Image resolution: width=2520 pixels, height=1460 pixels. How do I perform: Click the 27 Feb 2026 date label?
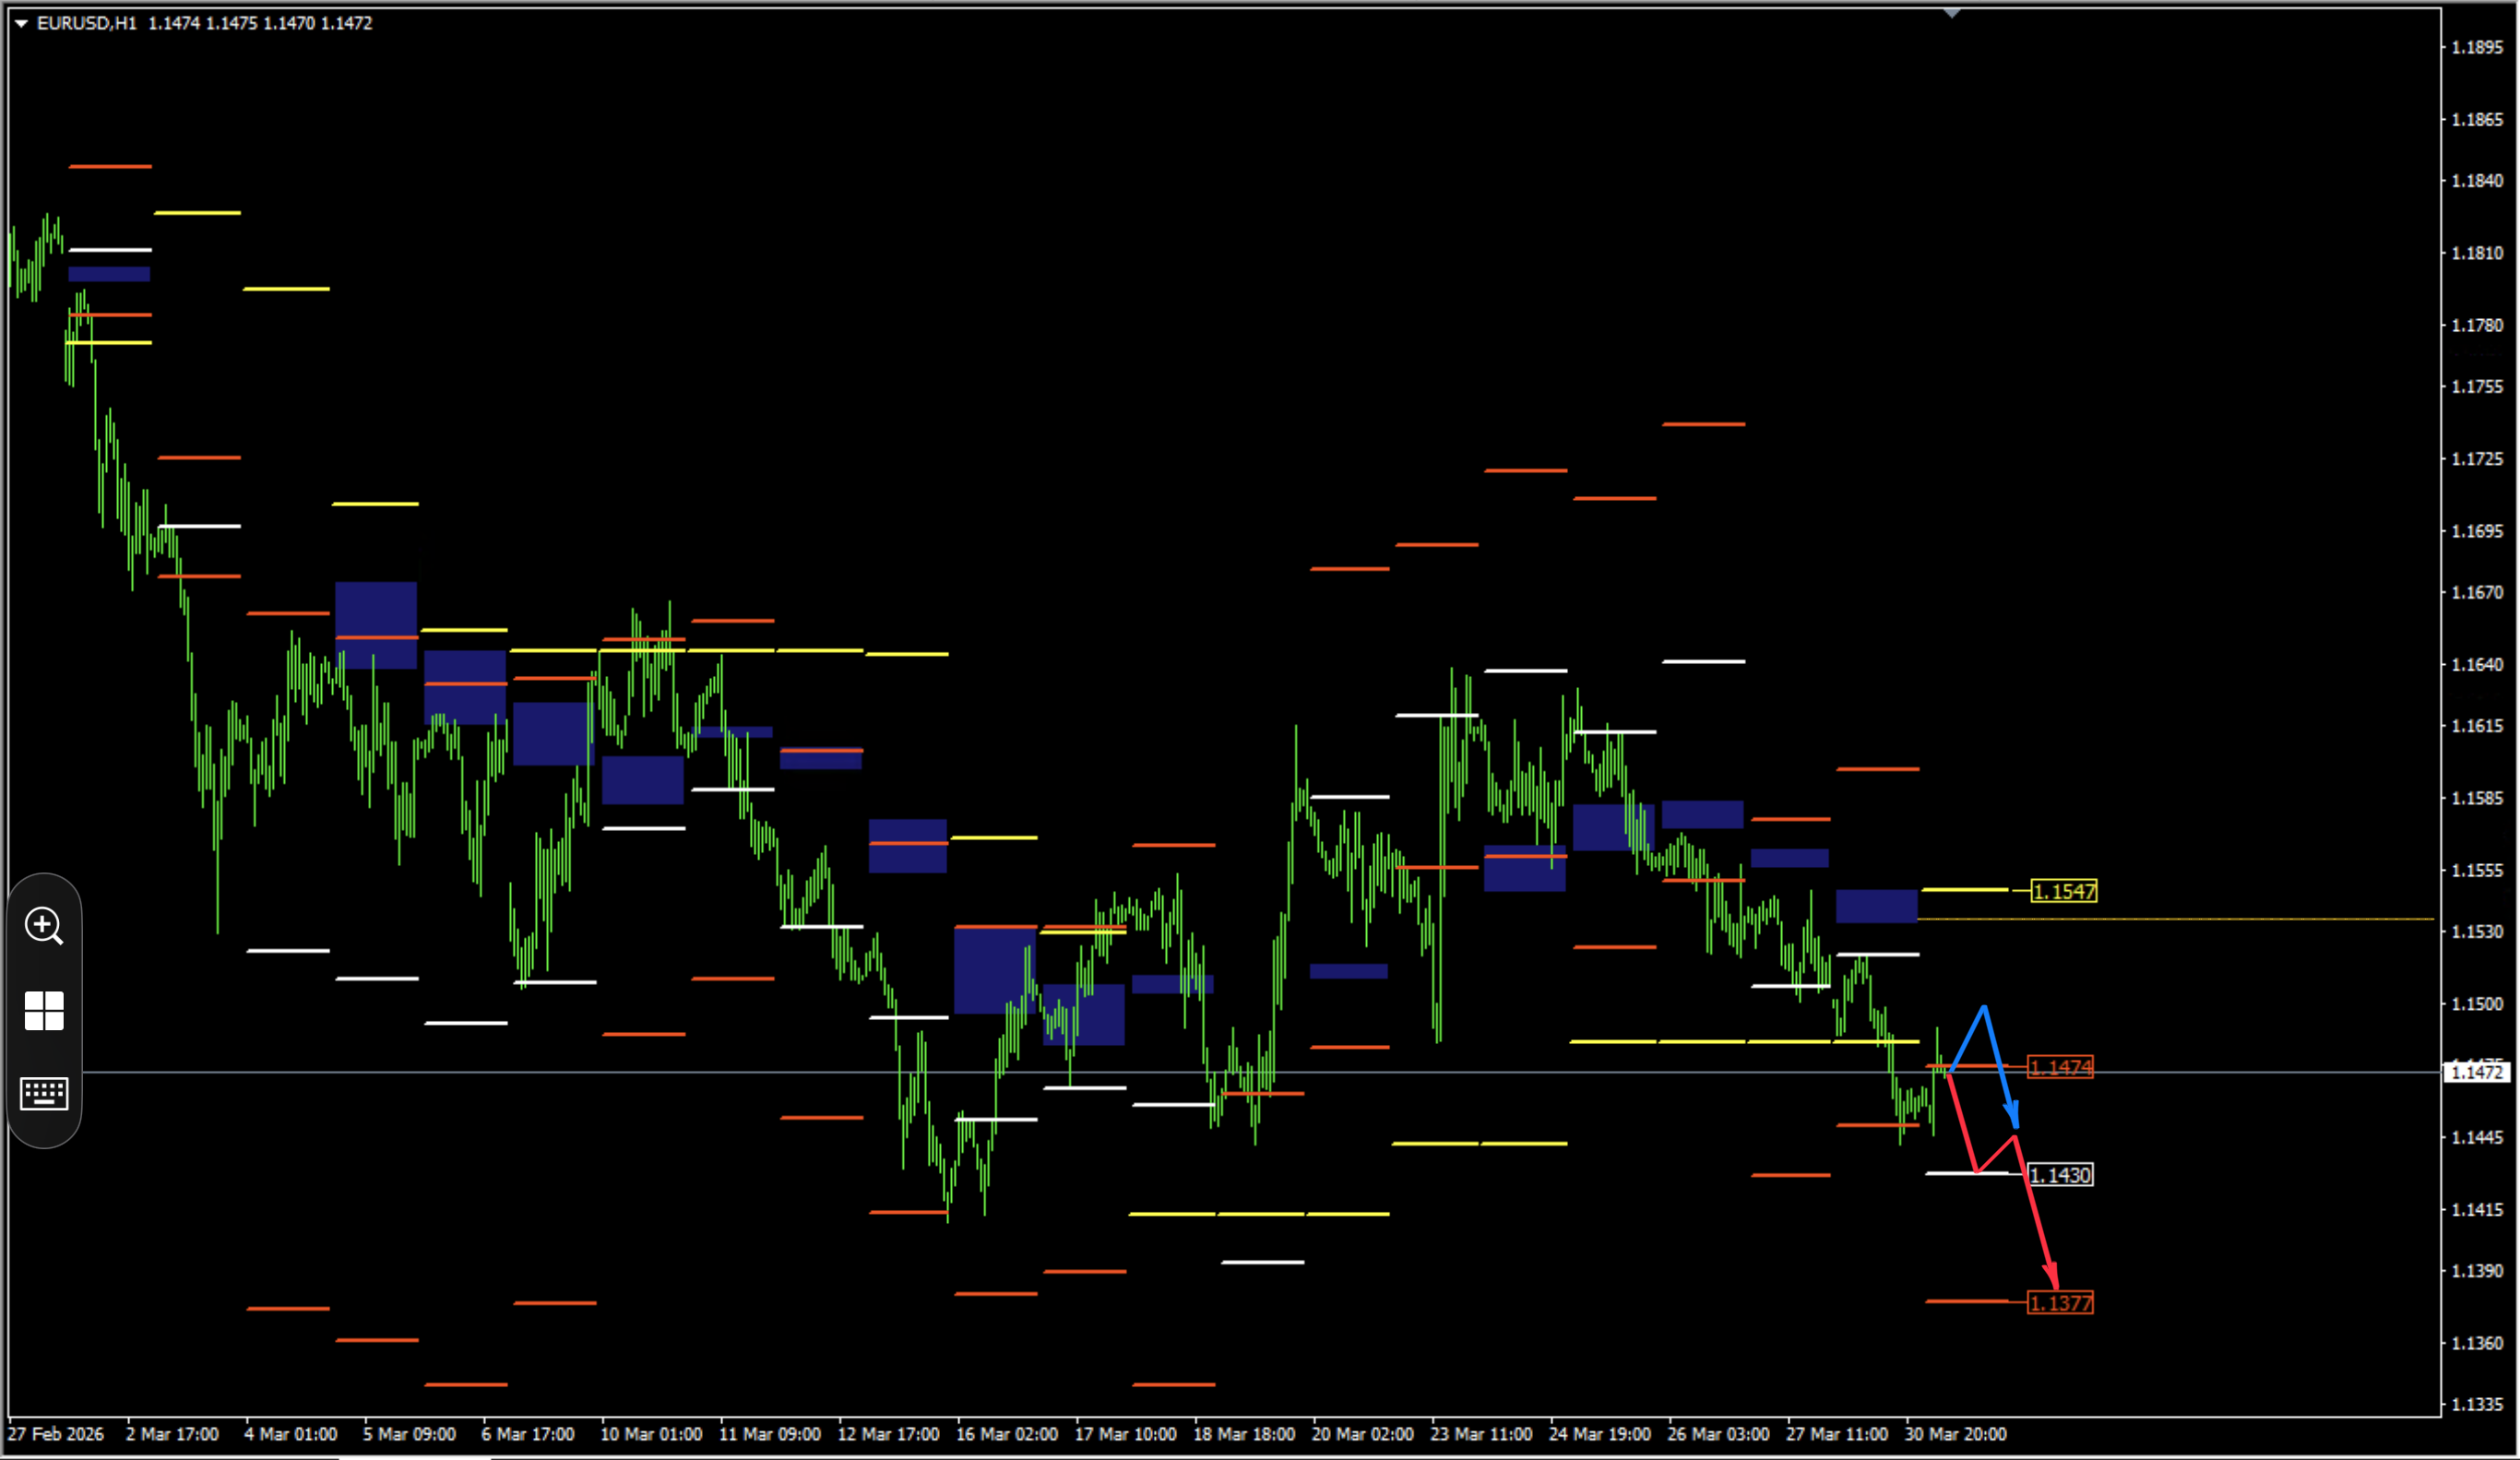click(x=56, y=1434)
